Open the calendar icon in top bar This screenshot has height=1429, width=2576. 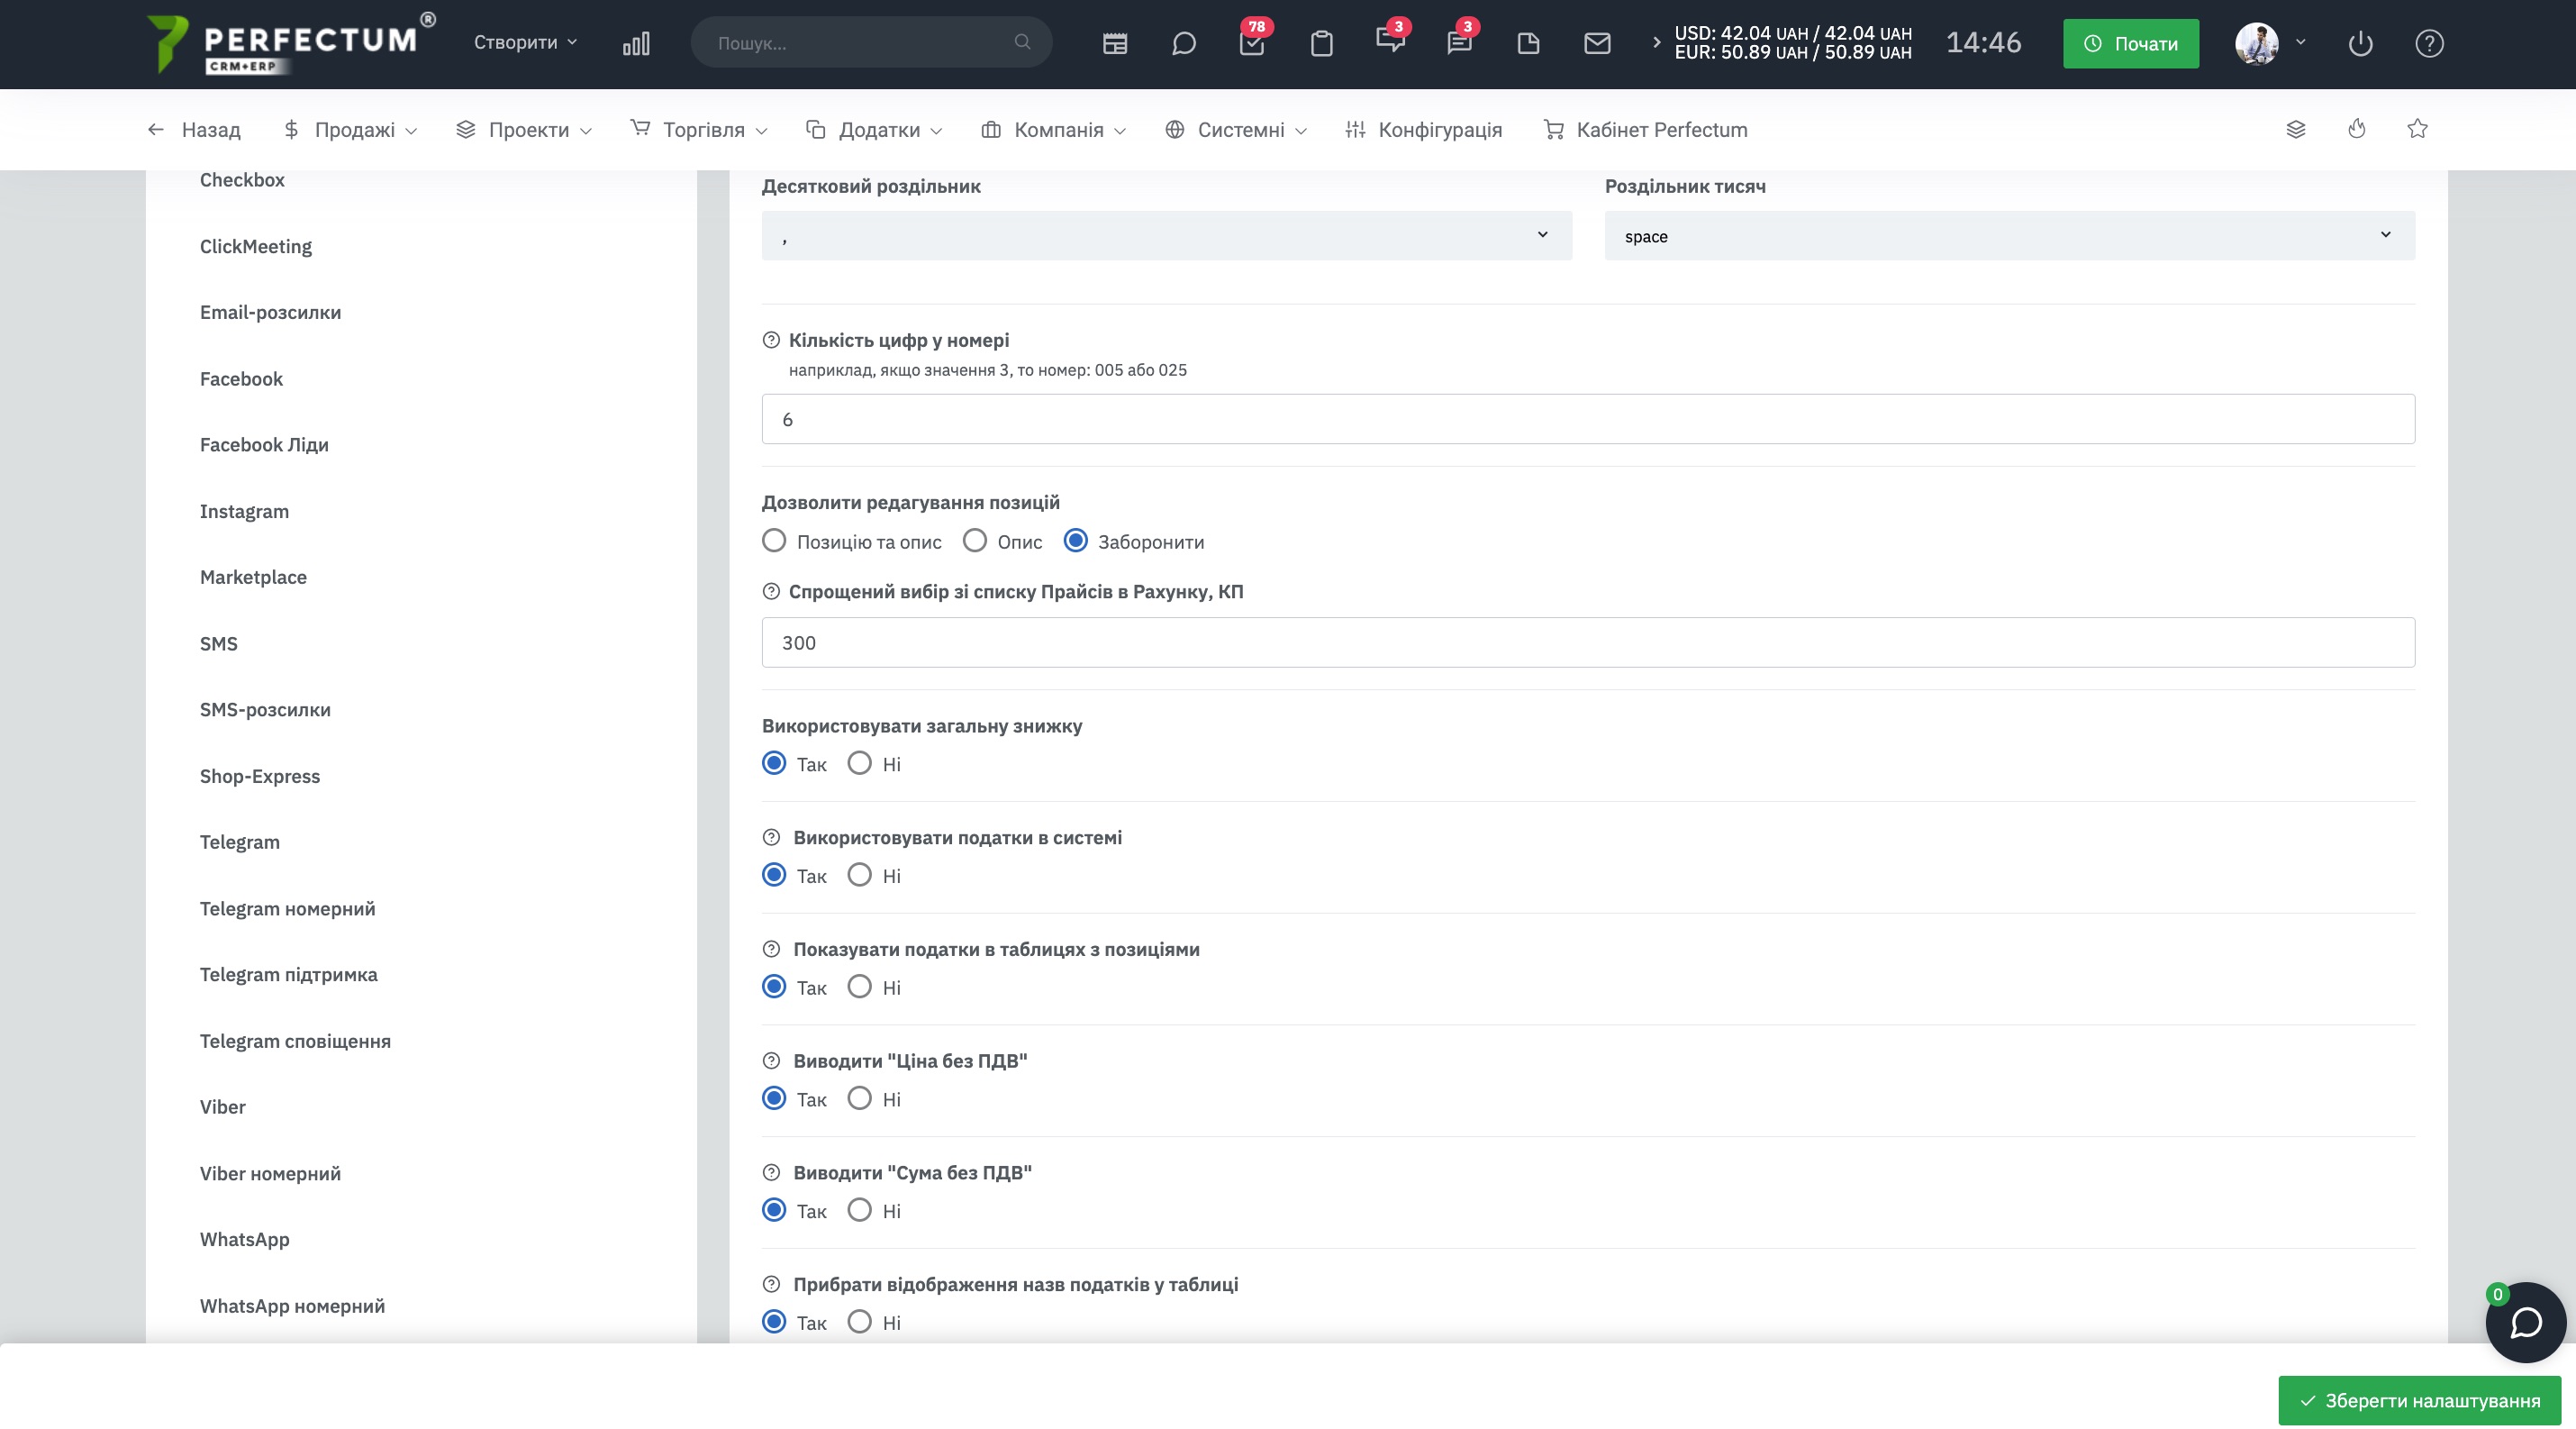[1115, 43]
